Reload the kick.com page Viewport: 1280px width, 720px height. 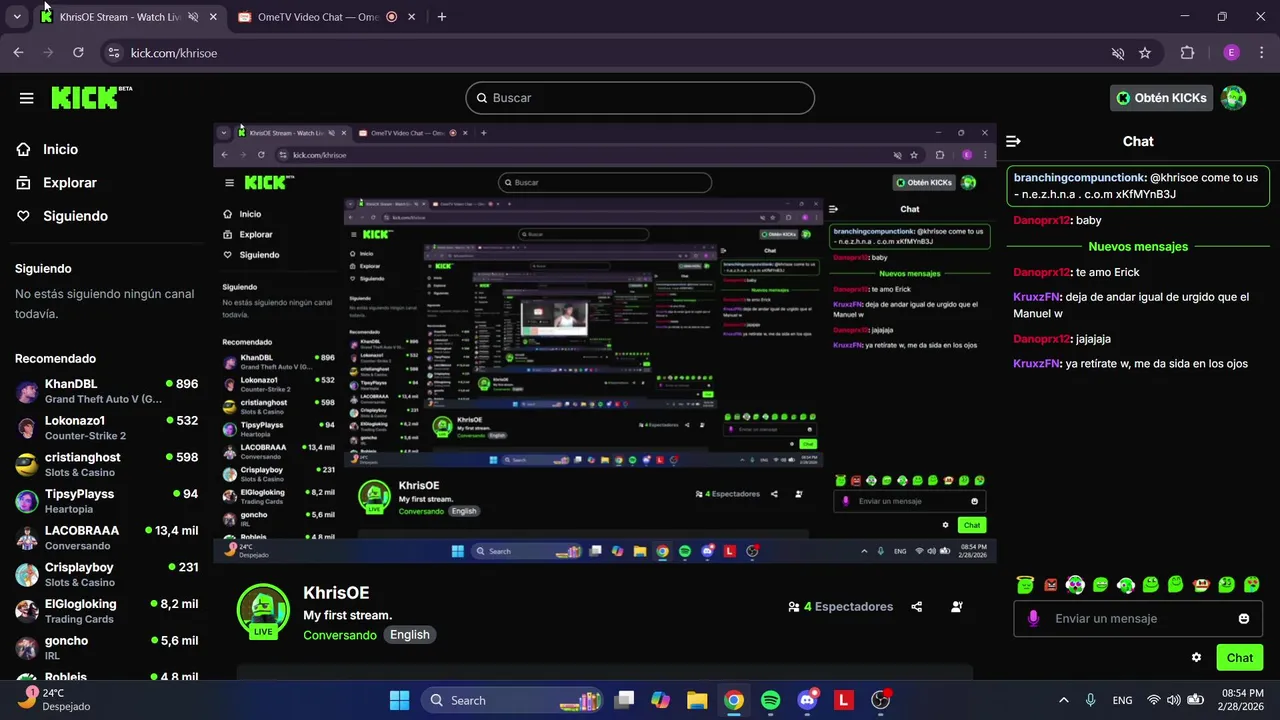(x=78, y=53)
